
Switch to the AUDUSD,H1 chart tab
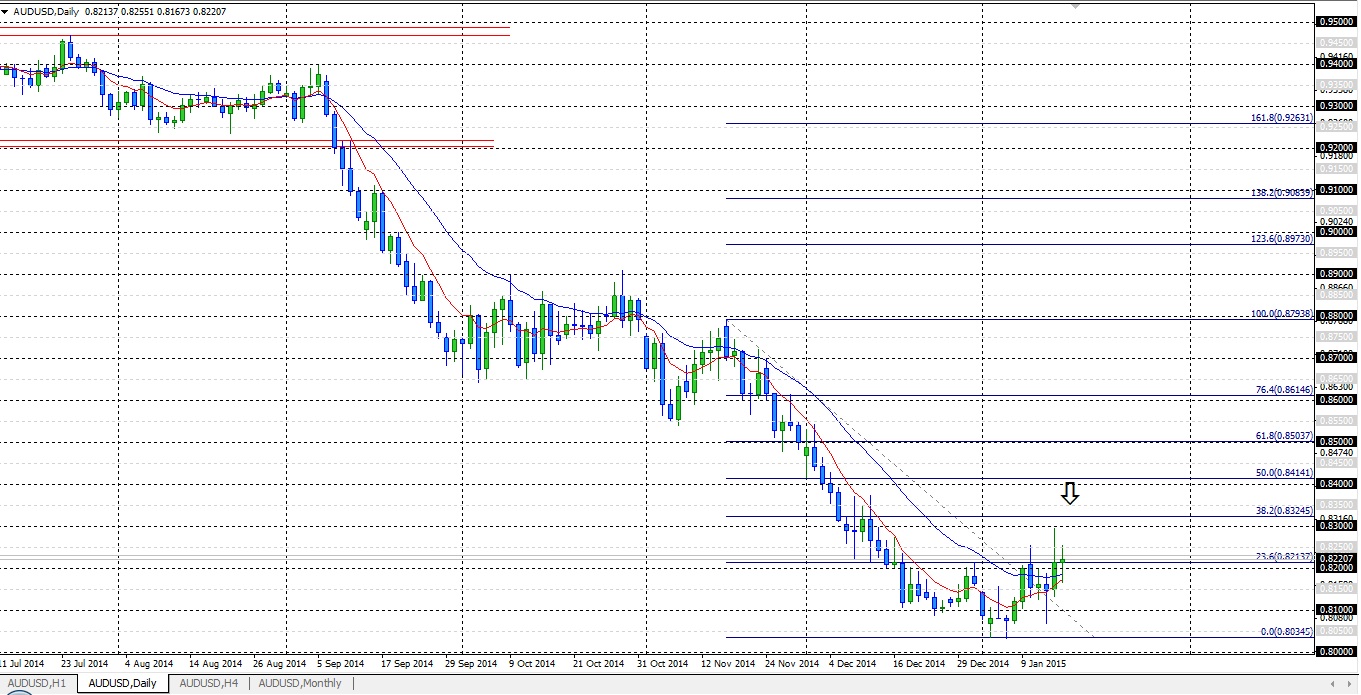[36, 684]
